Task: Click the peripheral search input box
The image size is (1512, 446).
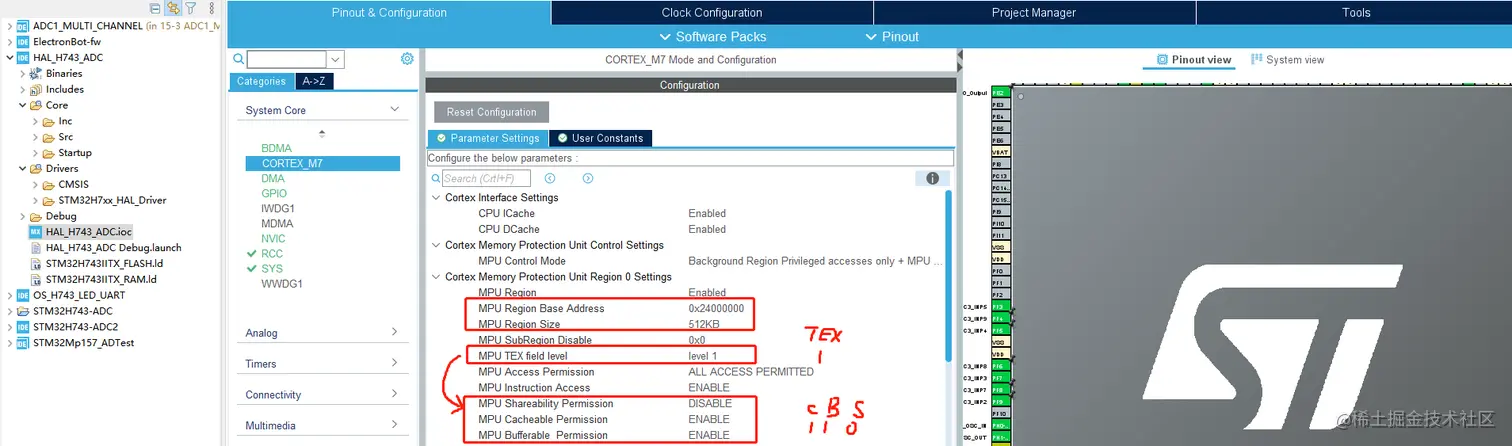Action: (286, 60)
